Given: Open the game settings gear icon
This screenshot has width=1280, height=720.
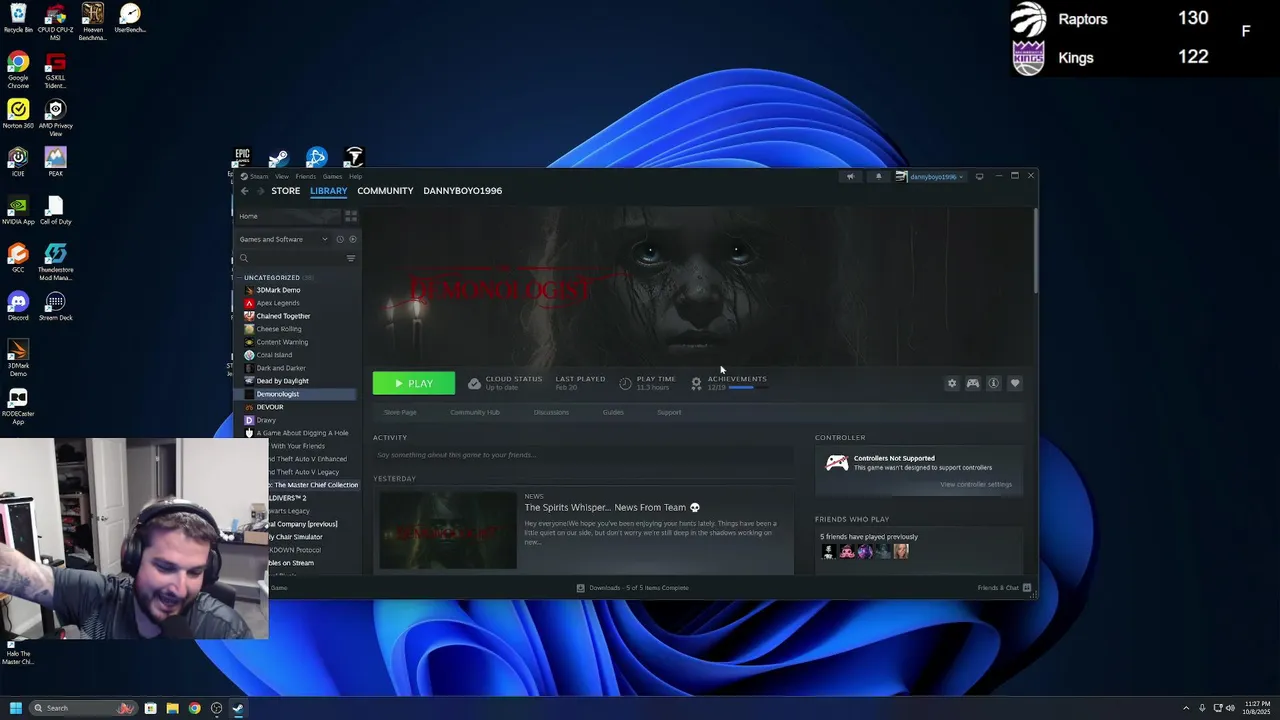Looking at the screenshot, I should pos(952,383).
